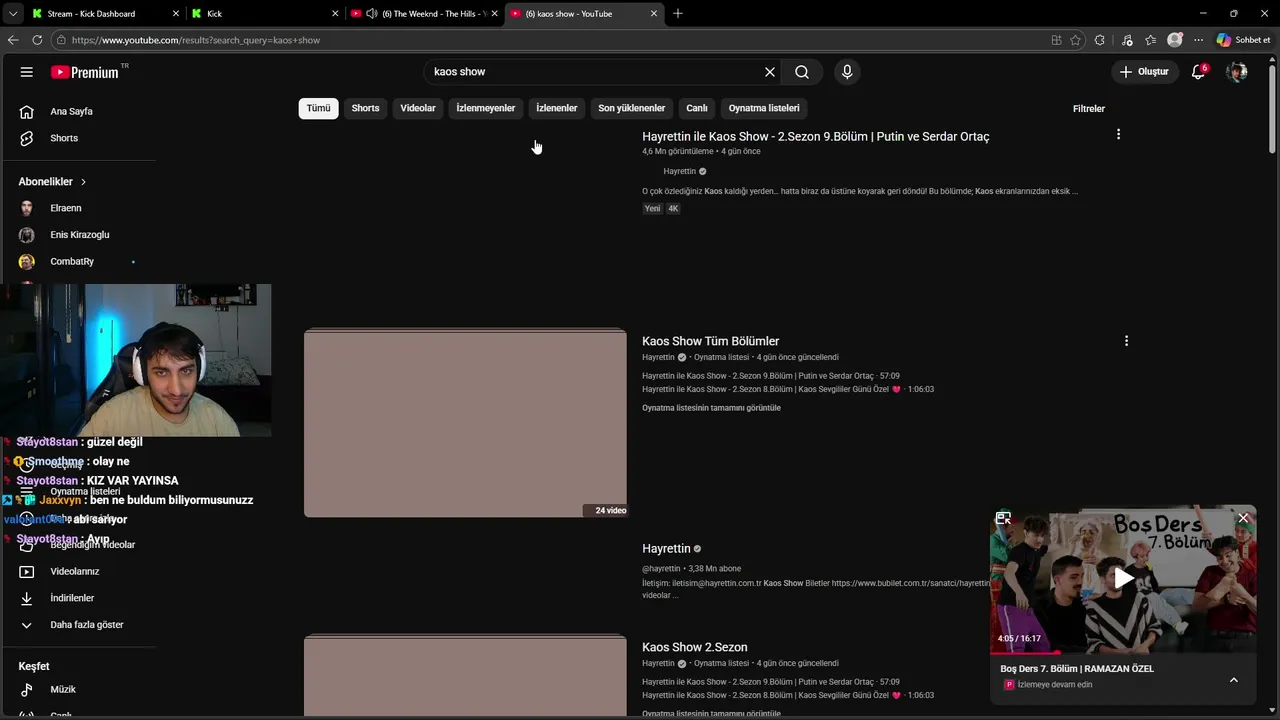Seek on miniplayer red progress bar

click(1123, 652)
